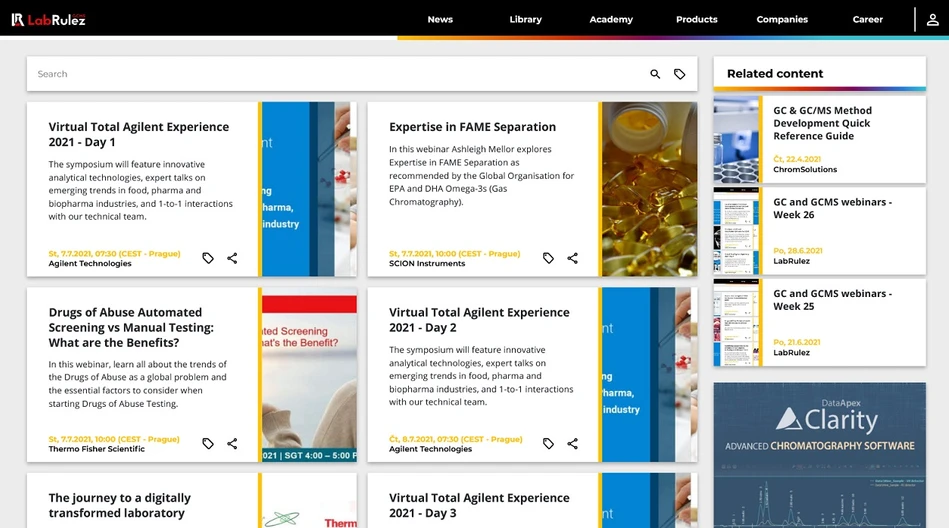Click tag icon on Drugs of Abuse card
The image size is (949, 528).
(208, 443)
